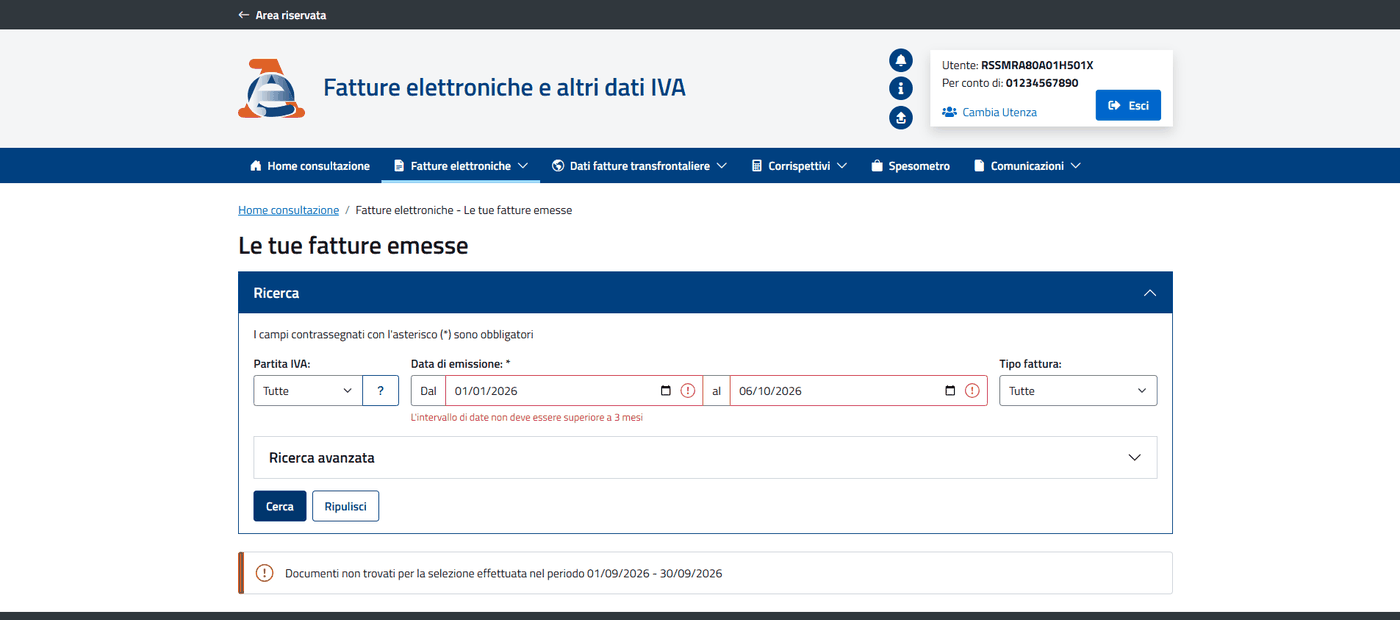1400x620 pixels.
Task: Click the warning icon in the no-documents alert
Action: (264, 573)
